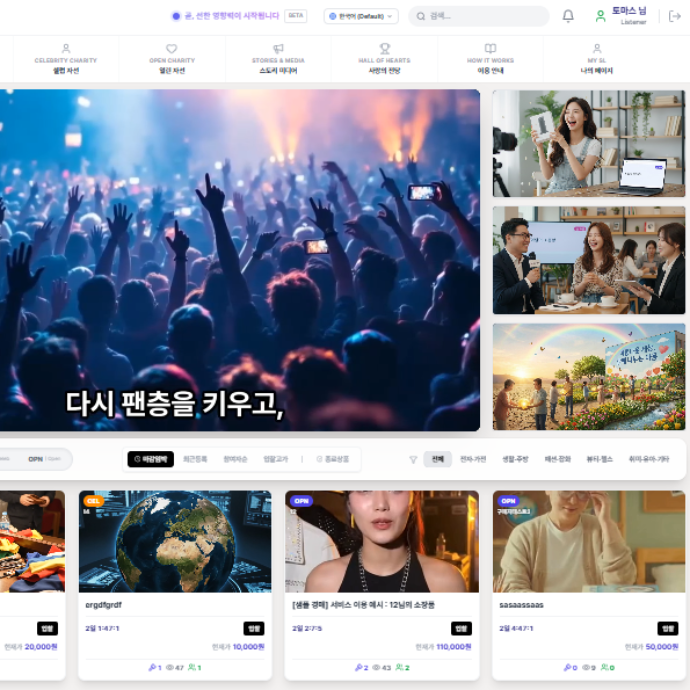Image resolution: width=690 pixels, height=690 pixels.
Task: Open Stories & Media megaphone icon
Action: point(278,48)
